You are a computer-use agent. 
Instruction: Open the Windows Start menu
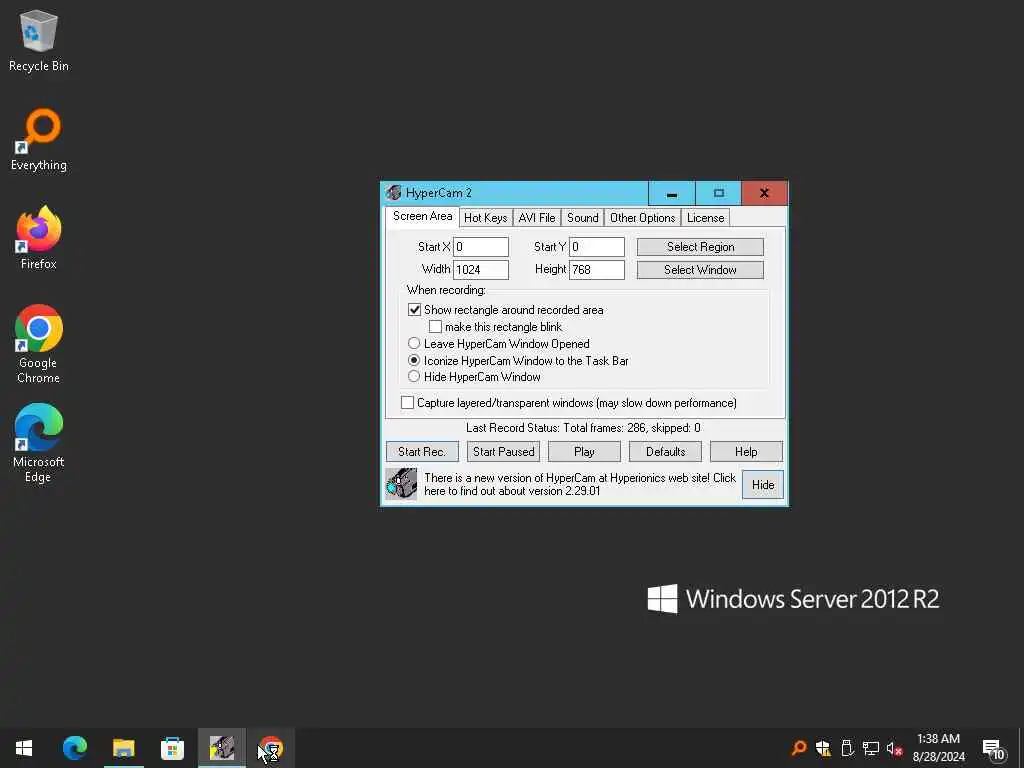(24, 748)
